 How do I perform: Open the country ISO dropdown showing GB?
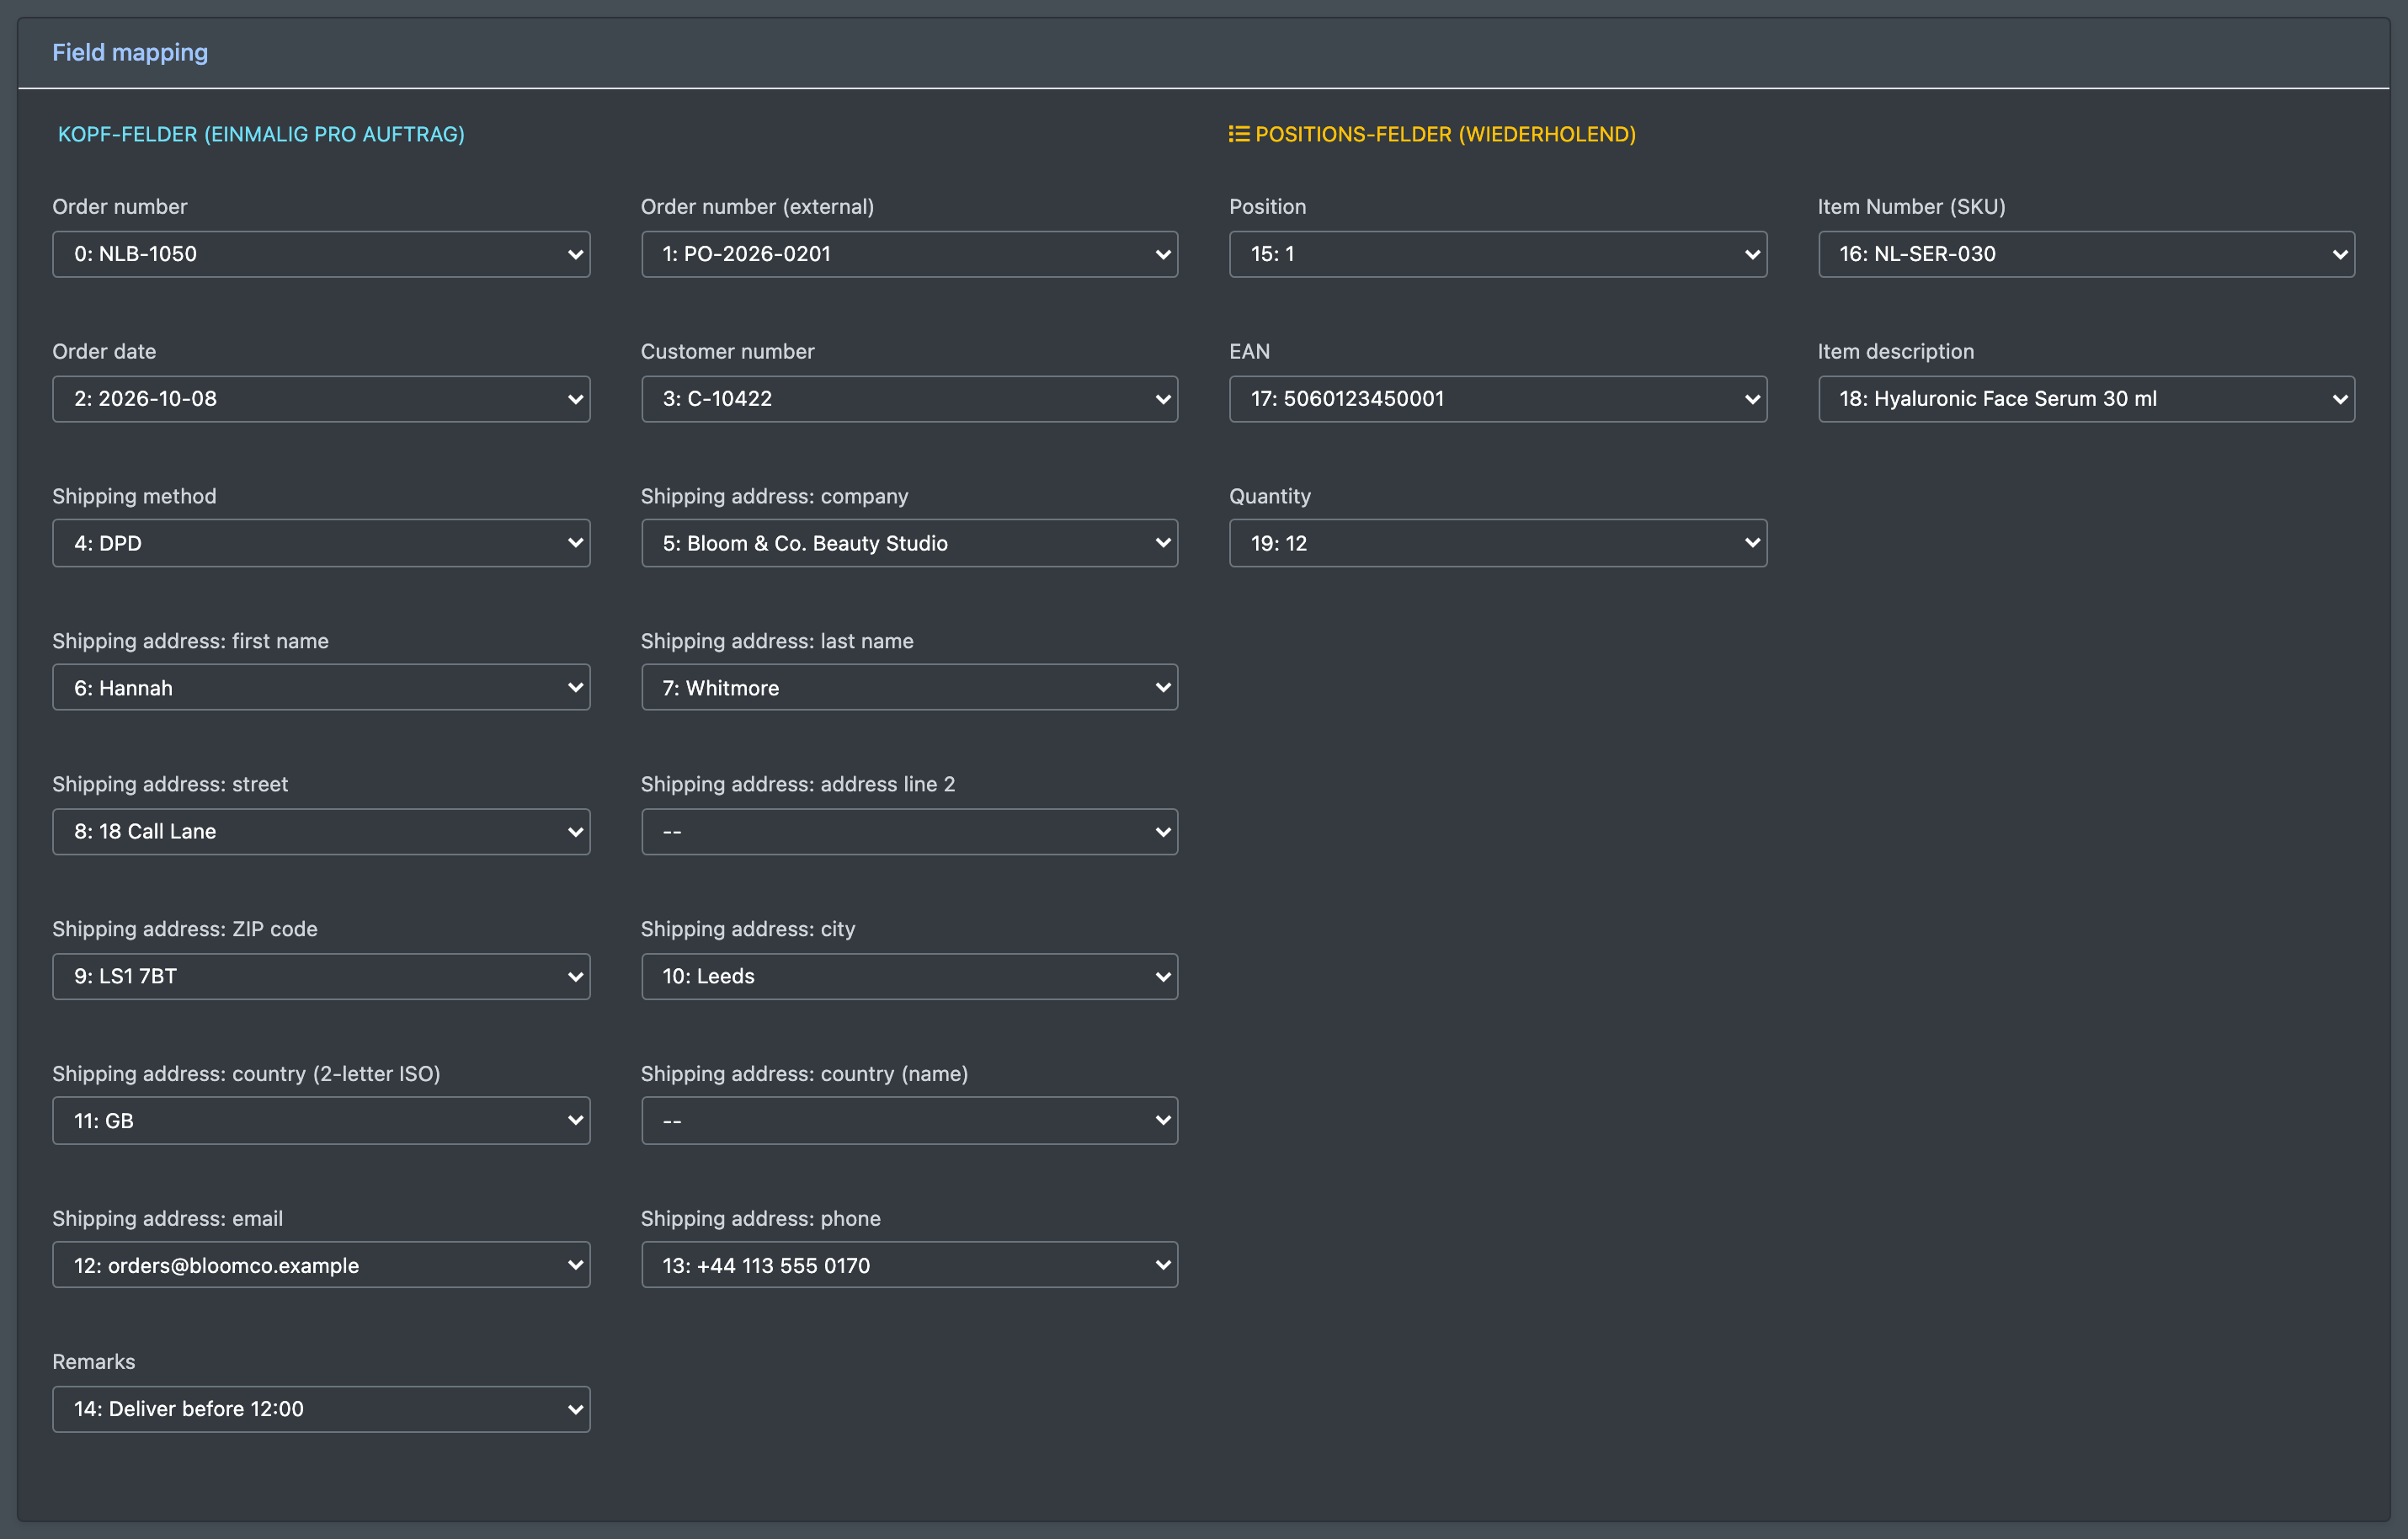click(x=321, y=1121)
